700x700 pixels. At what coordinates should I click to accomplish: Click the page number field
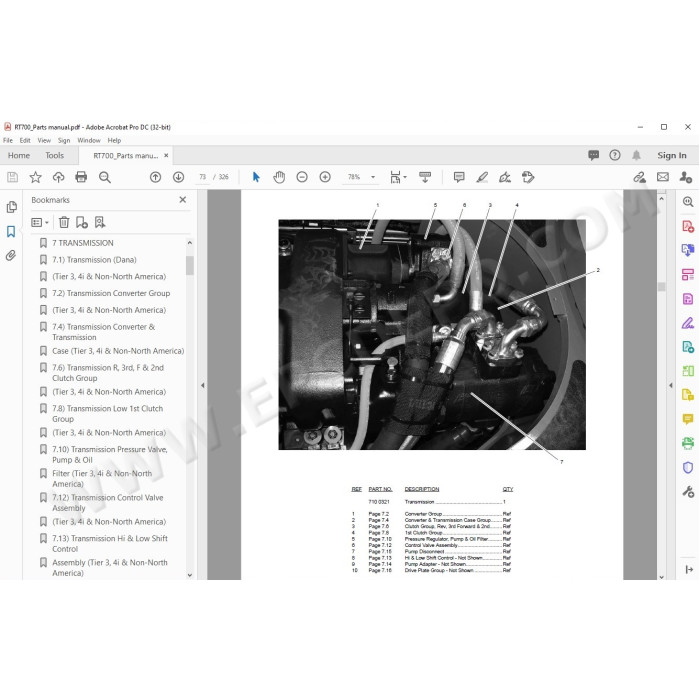[202, 177]
